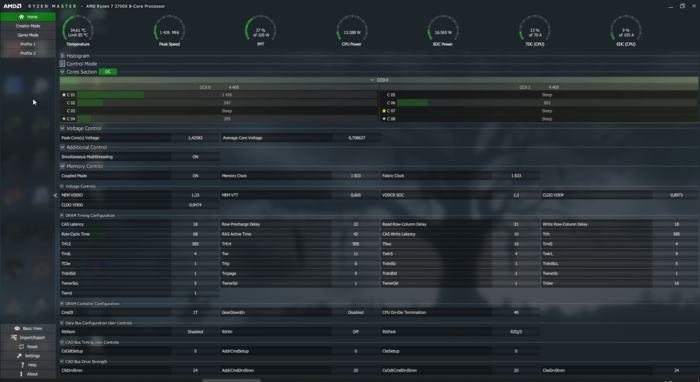Click the star marker on core C 01
Screen dimensions: 700x382
[x=64, y=95]
